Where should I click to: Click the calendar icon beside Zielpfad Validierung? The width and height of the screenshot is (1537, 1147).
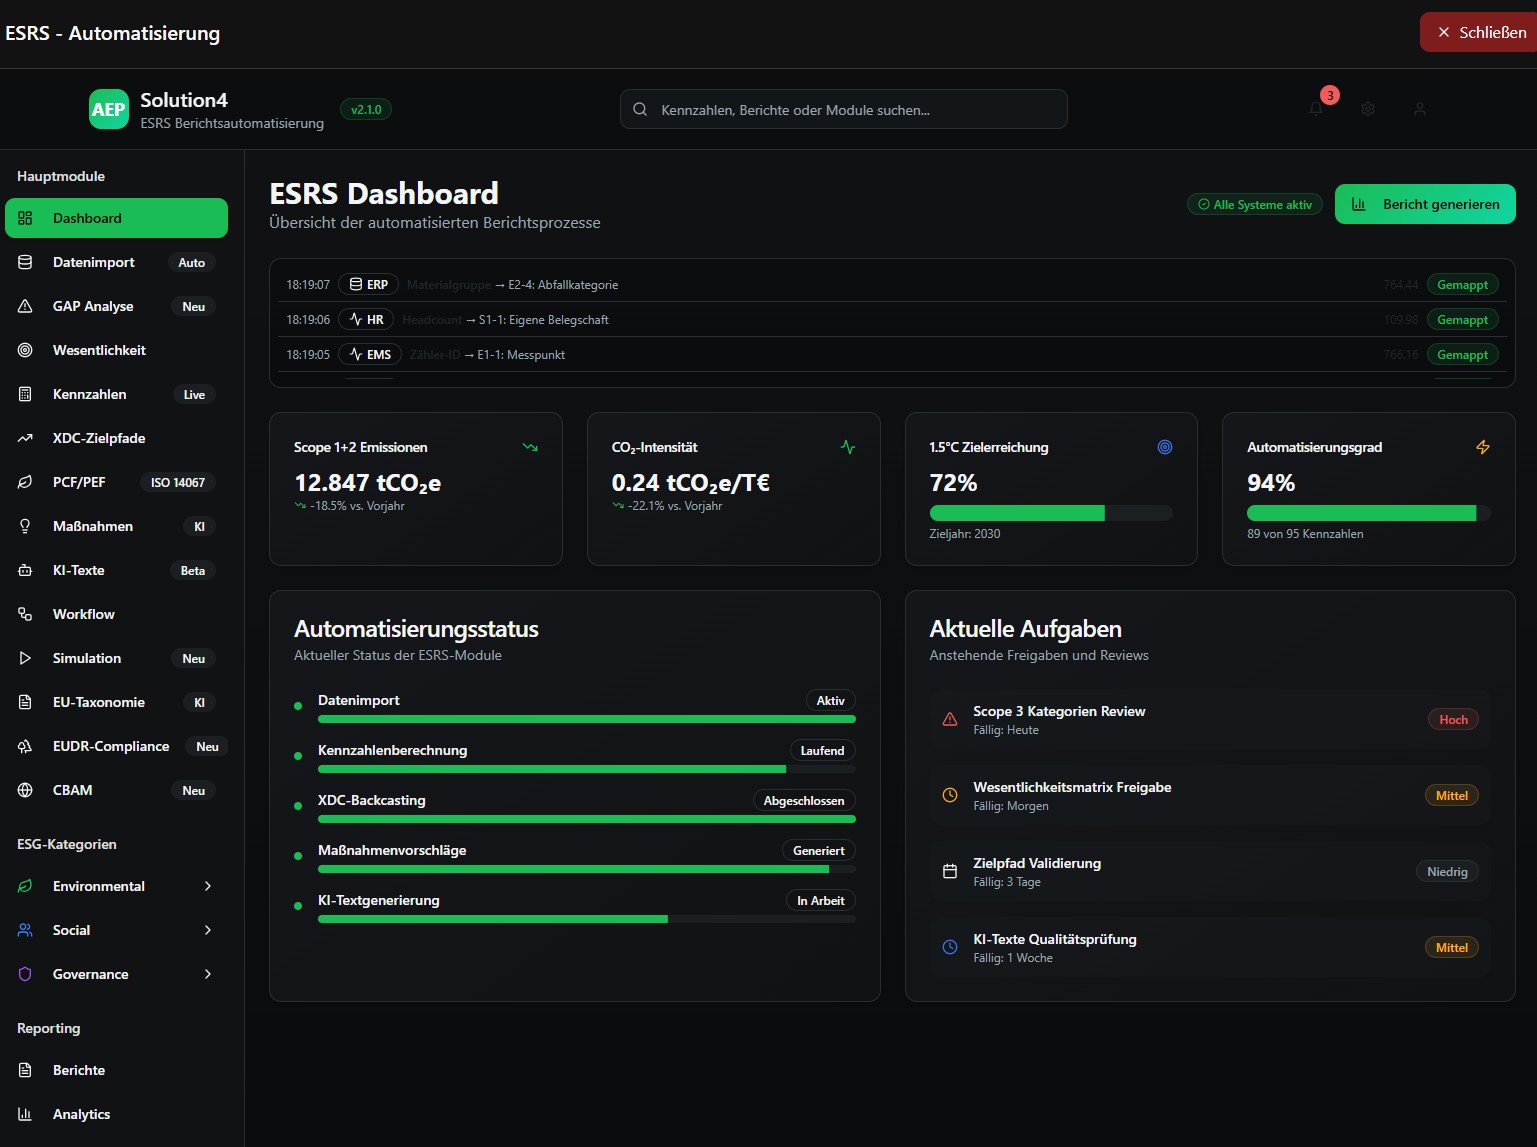[950, 872]
